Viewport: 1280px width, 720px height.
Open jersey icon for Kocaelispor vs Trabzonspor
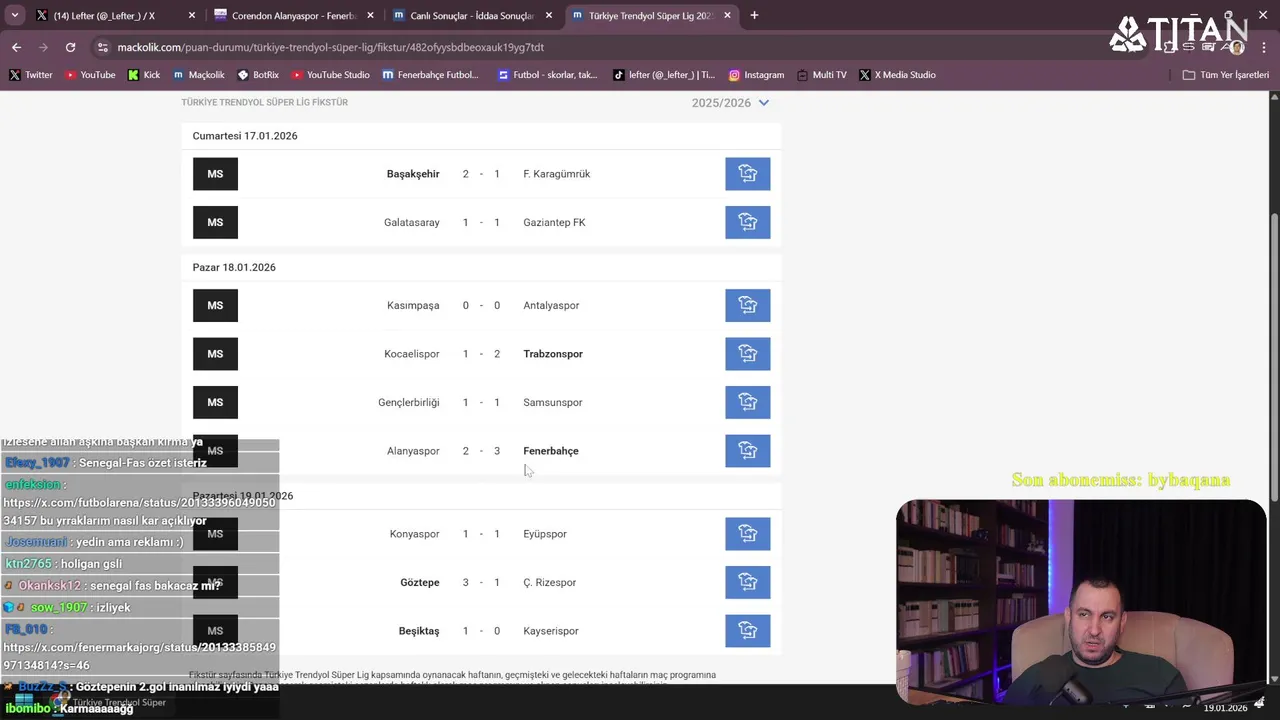tap(747, 354)
